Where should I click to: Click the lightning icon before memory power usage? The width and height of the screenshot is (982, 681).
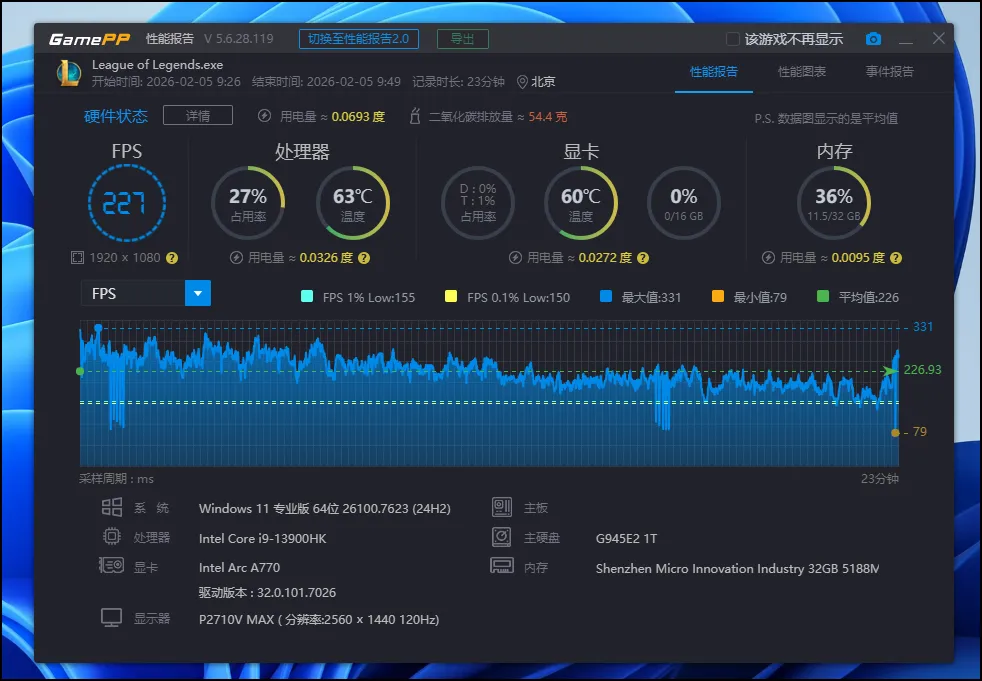[768, 257]
